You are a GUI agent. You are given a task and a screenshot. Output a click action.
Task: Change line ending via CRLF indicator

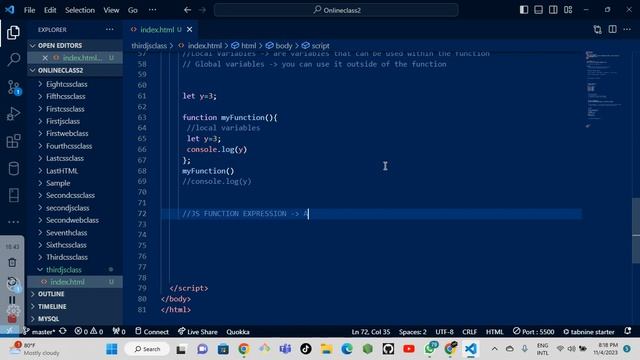coord(469,332)
